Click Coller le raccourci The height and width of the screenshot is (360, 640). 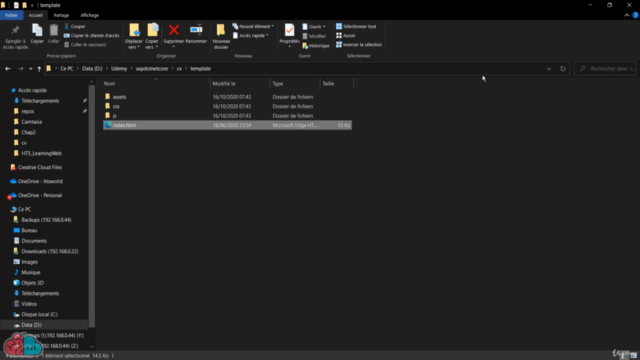pyautogui.click(x=85, y=44)
